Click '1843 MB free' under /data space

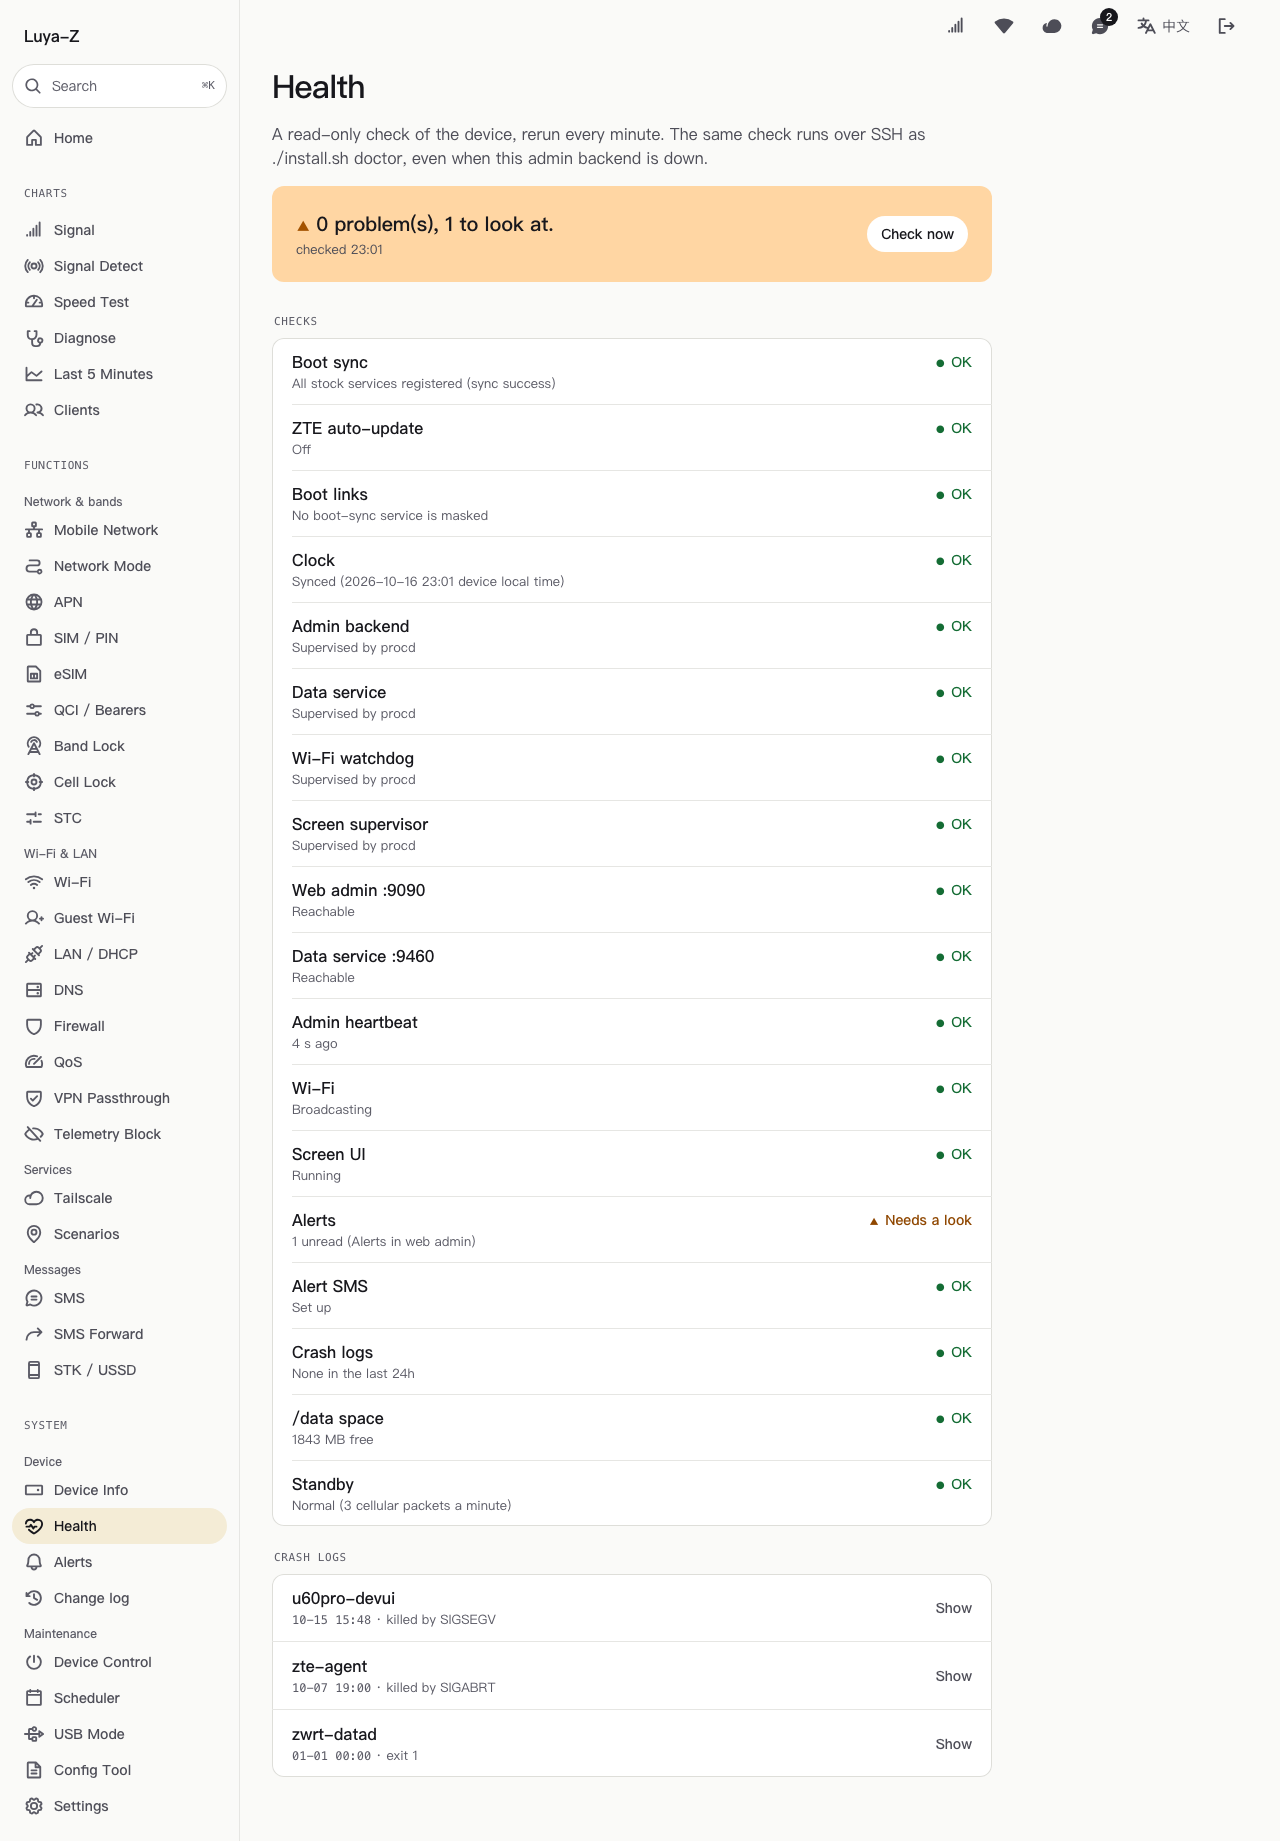tap(332, 1440)
